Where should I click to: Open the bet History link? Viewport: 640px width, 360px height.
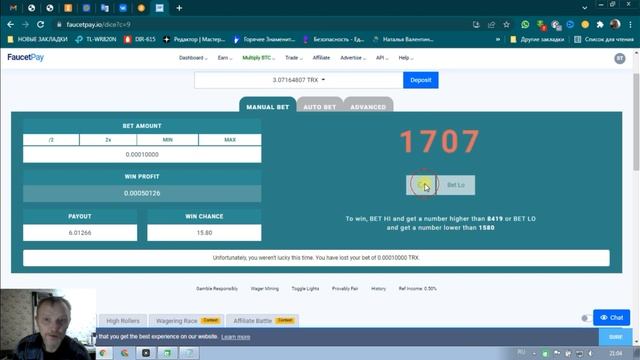point(378,289)
